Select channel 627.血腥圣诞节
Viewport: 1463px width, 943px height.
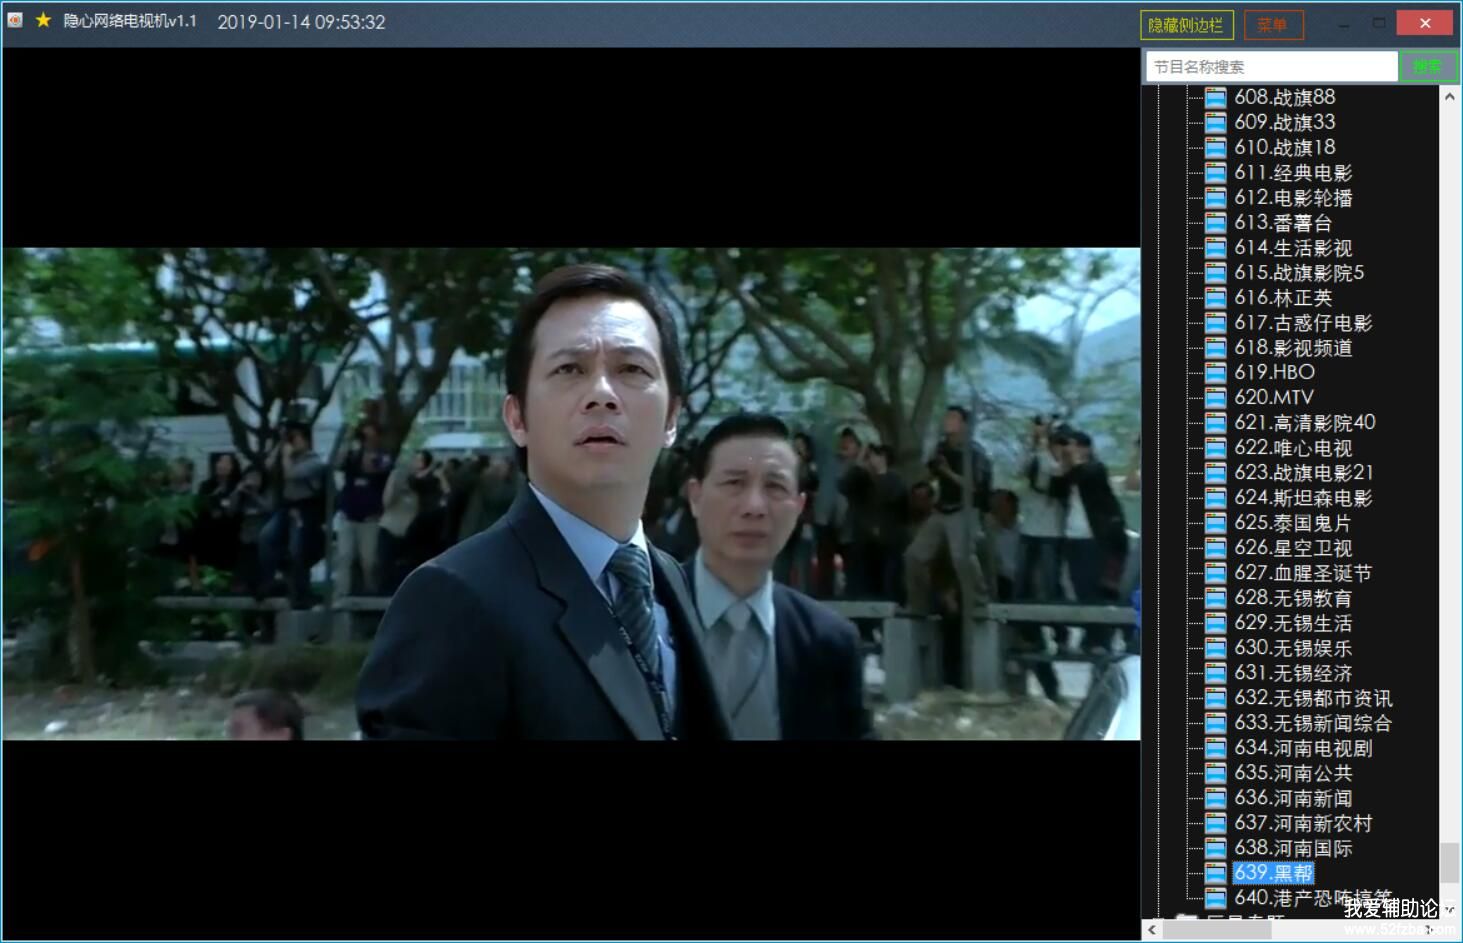pos(1302,573)
